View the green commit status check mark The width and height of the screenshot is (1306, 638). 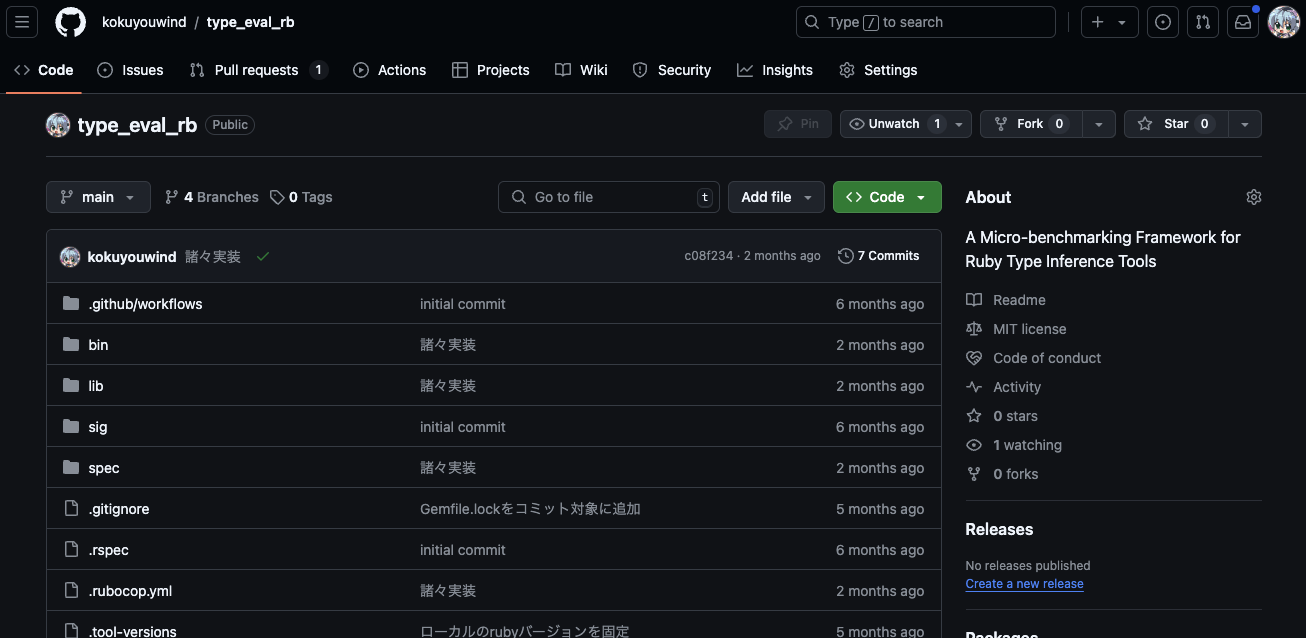click(263, 257)
